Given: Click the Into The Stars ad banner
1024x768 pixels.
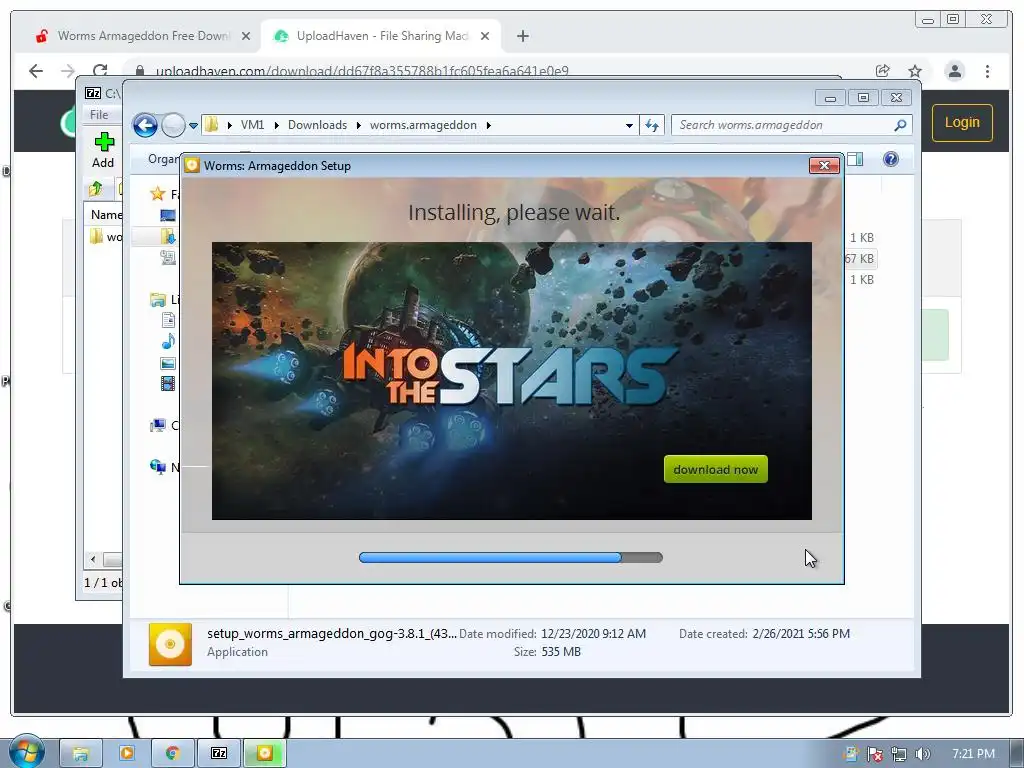Looking at the screenshot, I should 511,381.
